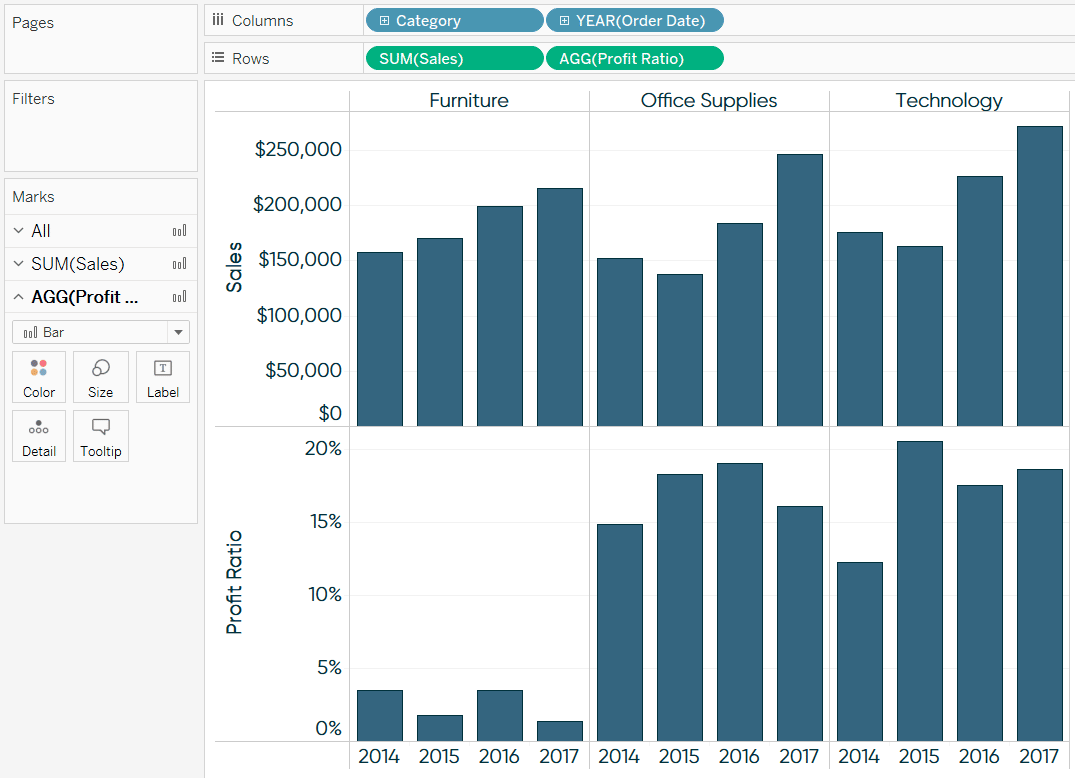
Task: Click the bar chart icon beside AGG(Profit Ratio)
Action: [x=180, y=296]
